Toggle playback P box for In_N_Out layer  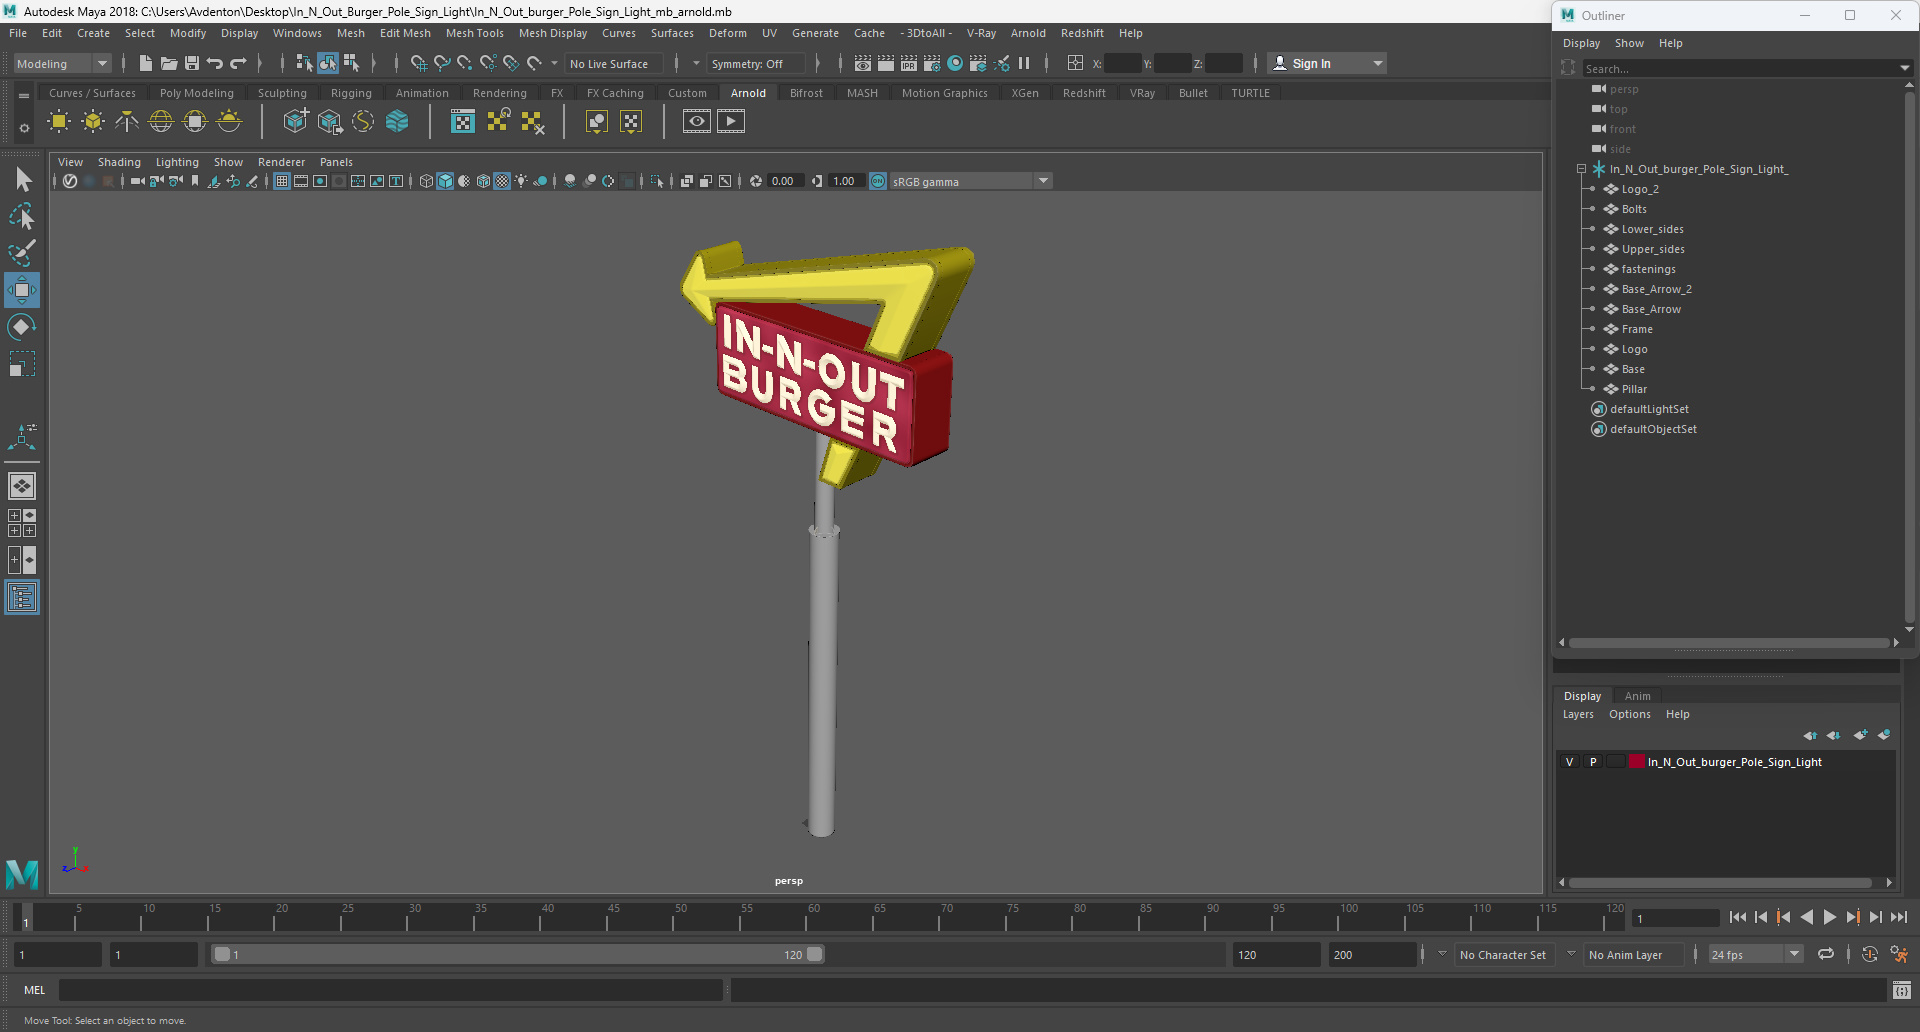[x=1593, y=762]
